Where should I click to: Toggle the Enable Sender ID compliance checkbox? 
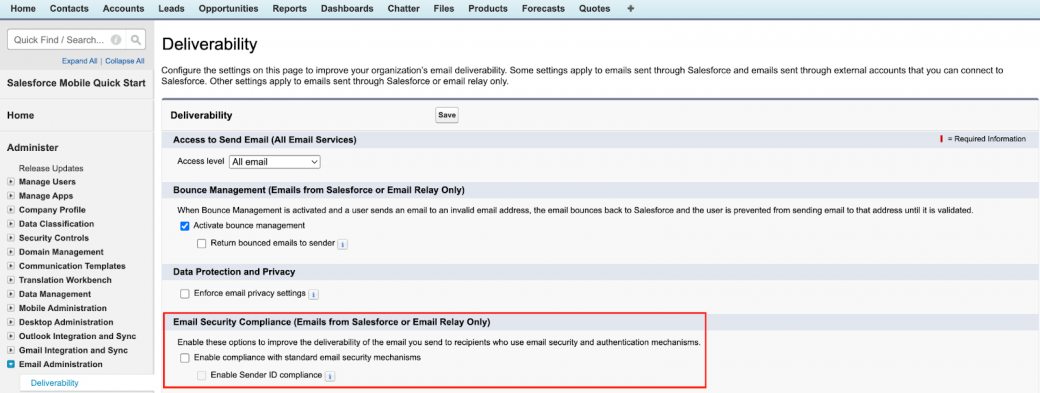(x=202, y=375)
